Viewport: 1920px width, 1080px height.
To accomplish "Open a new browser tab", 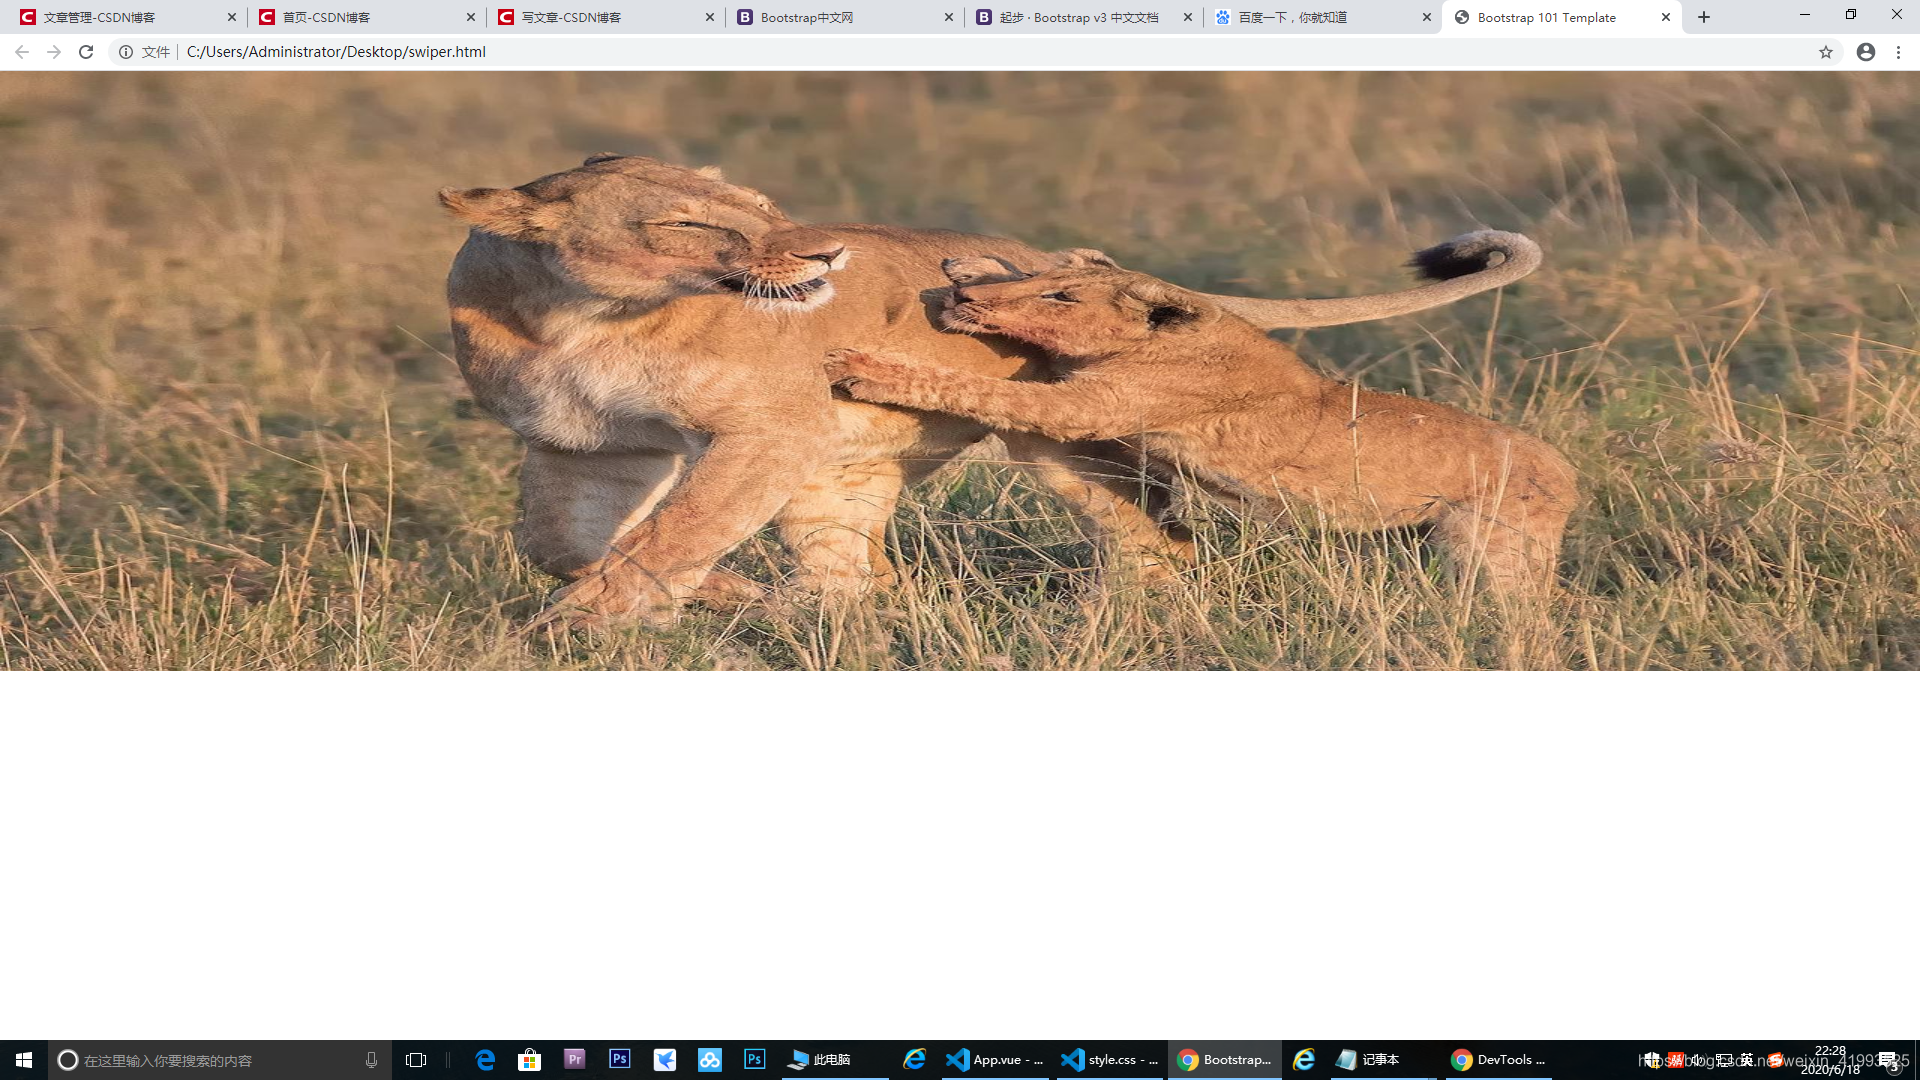I will [x=1704, y=17].
